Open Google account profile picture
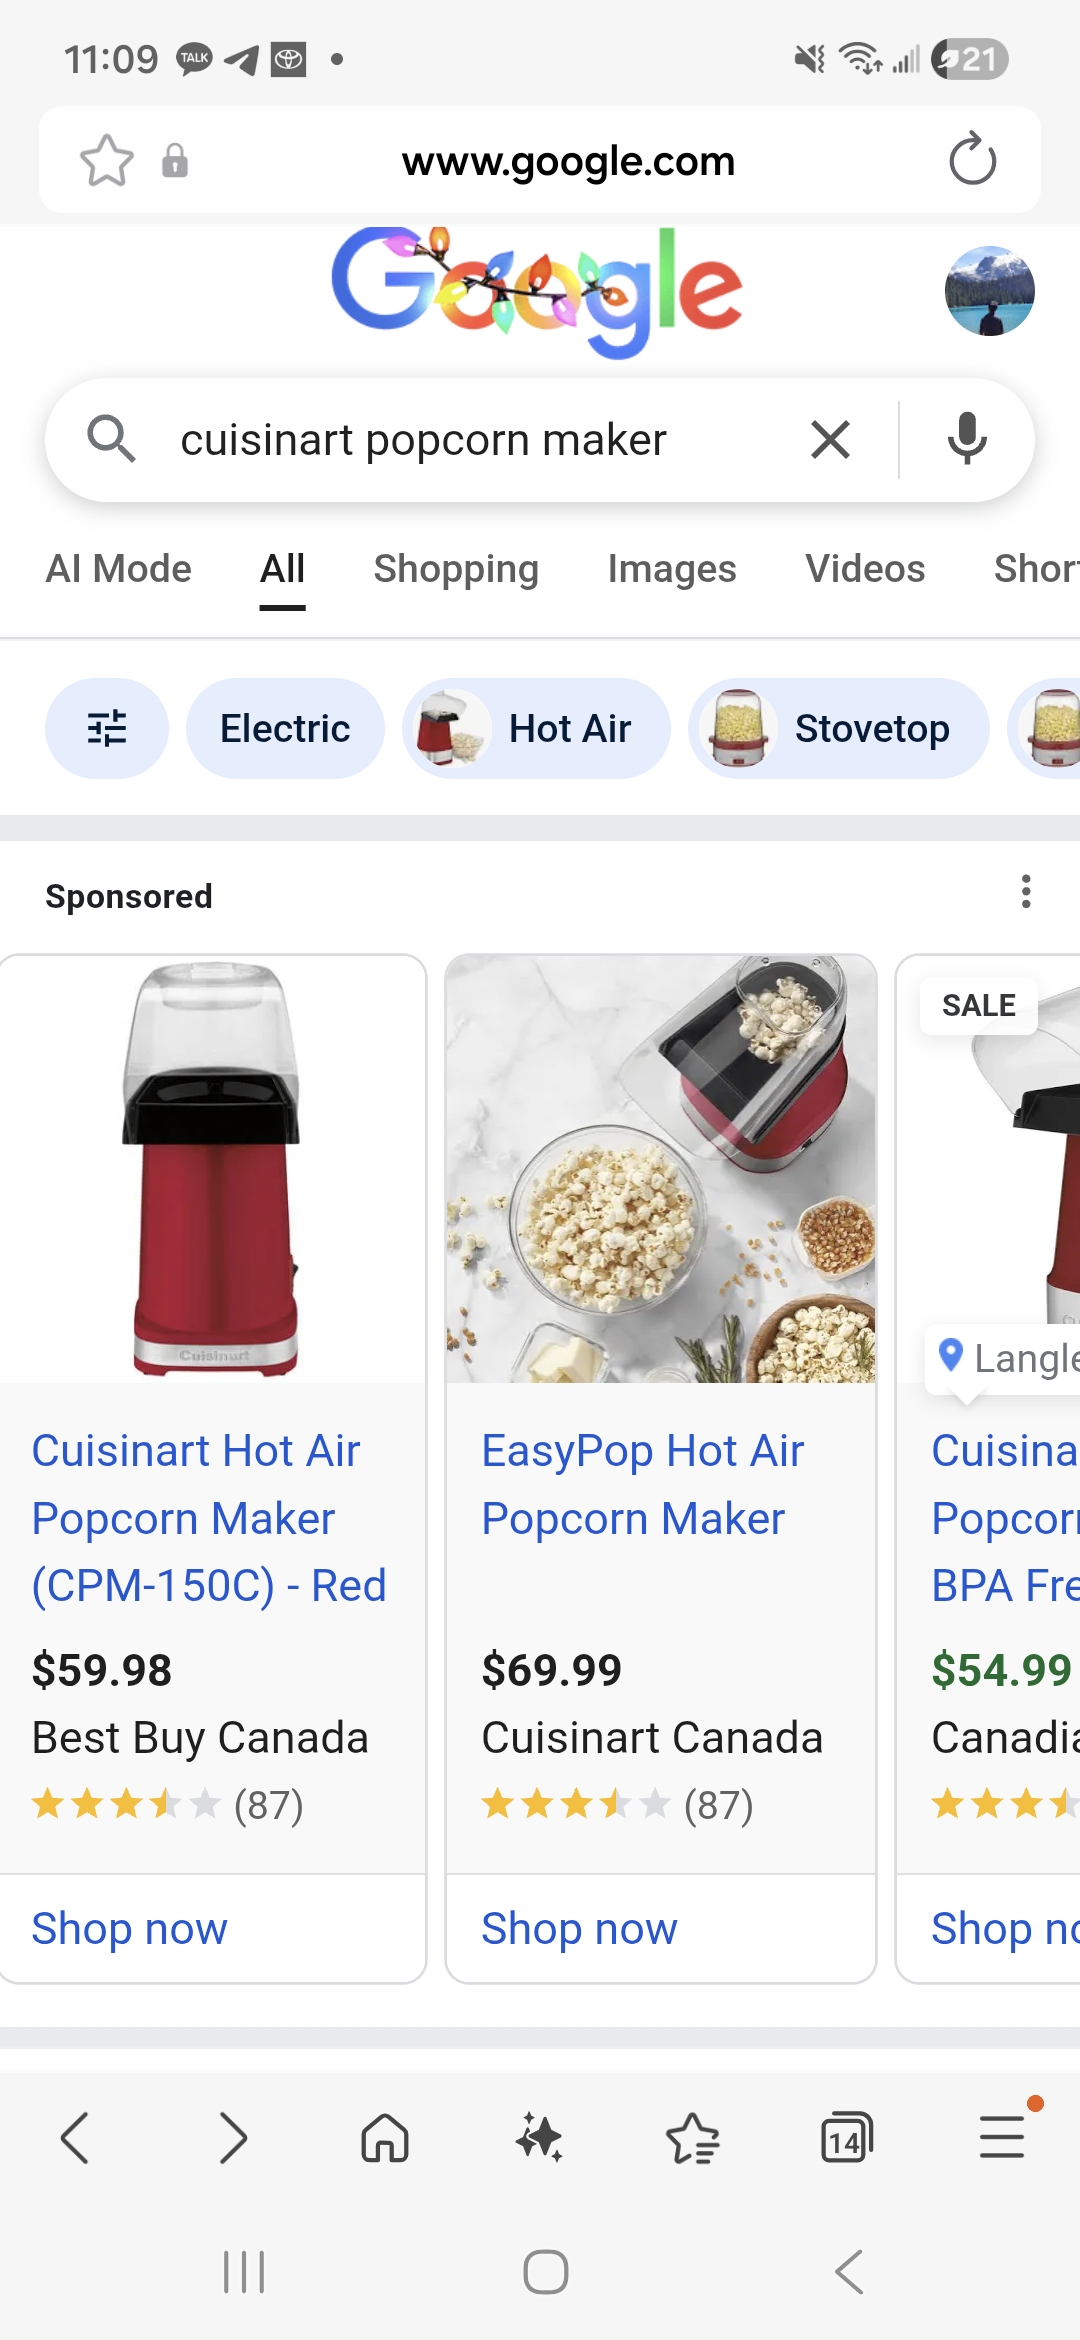 click(989, 291)
